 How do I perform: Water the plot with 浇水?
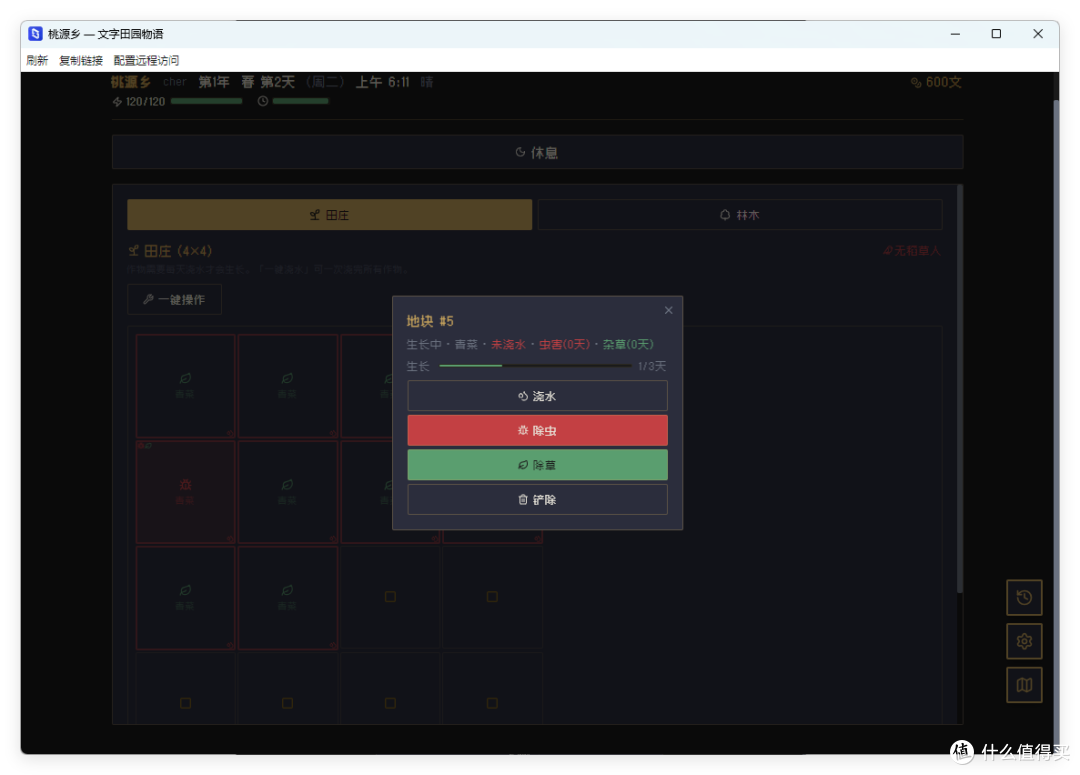[537, 396]
